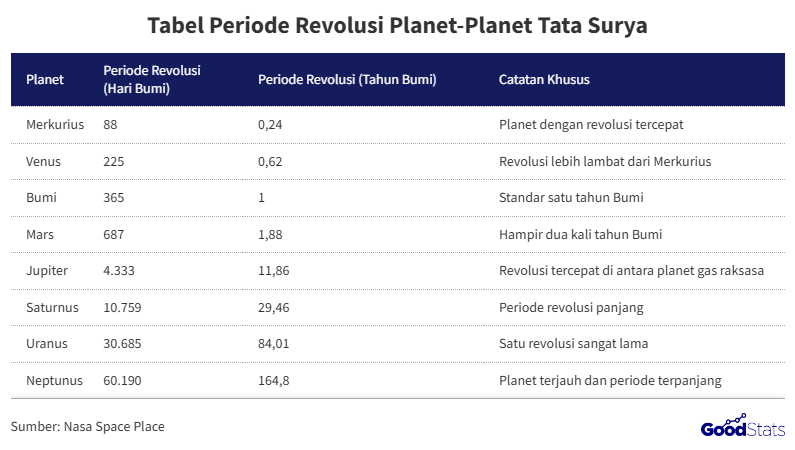This screenshot has width=795, height=450.
Task: Click the Sumber: Nasa Space Place text
Action: coord(88,427)
